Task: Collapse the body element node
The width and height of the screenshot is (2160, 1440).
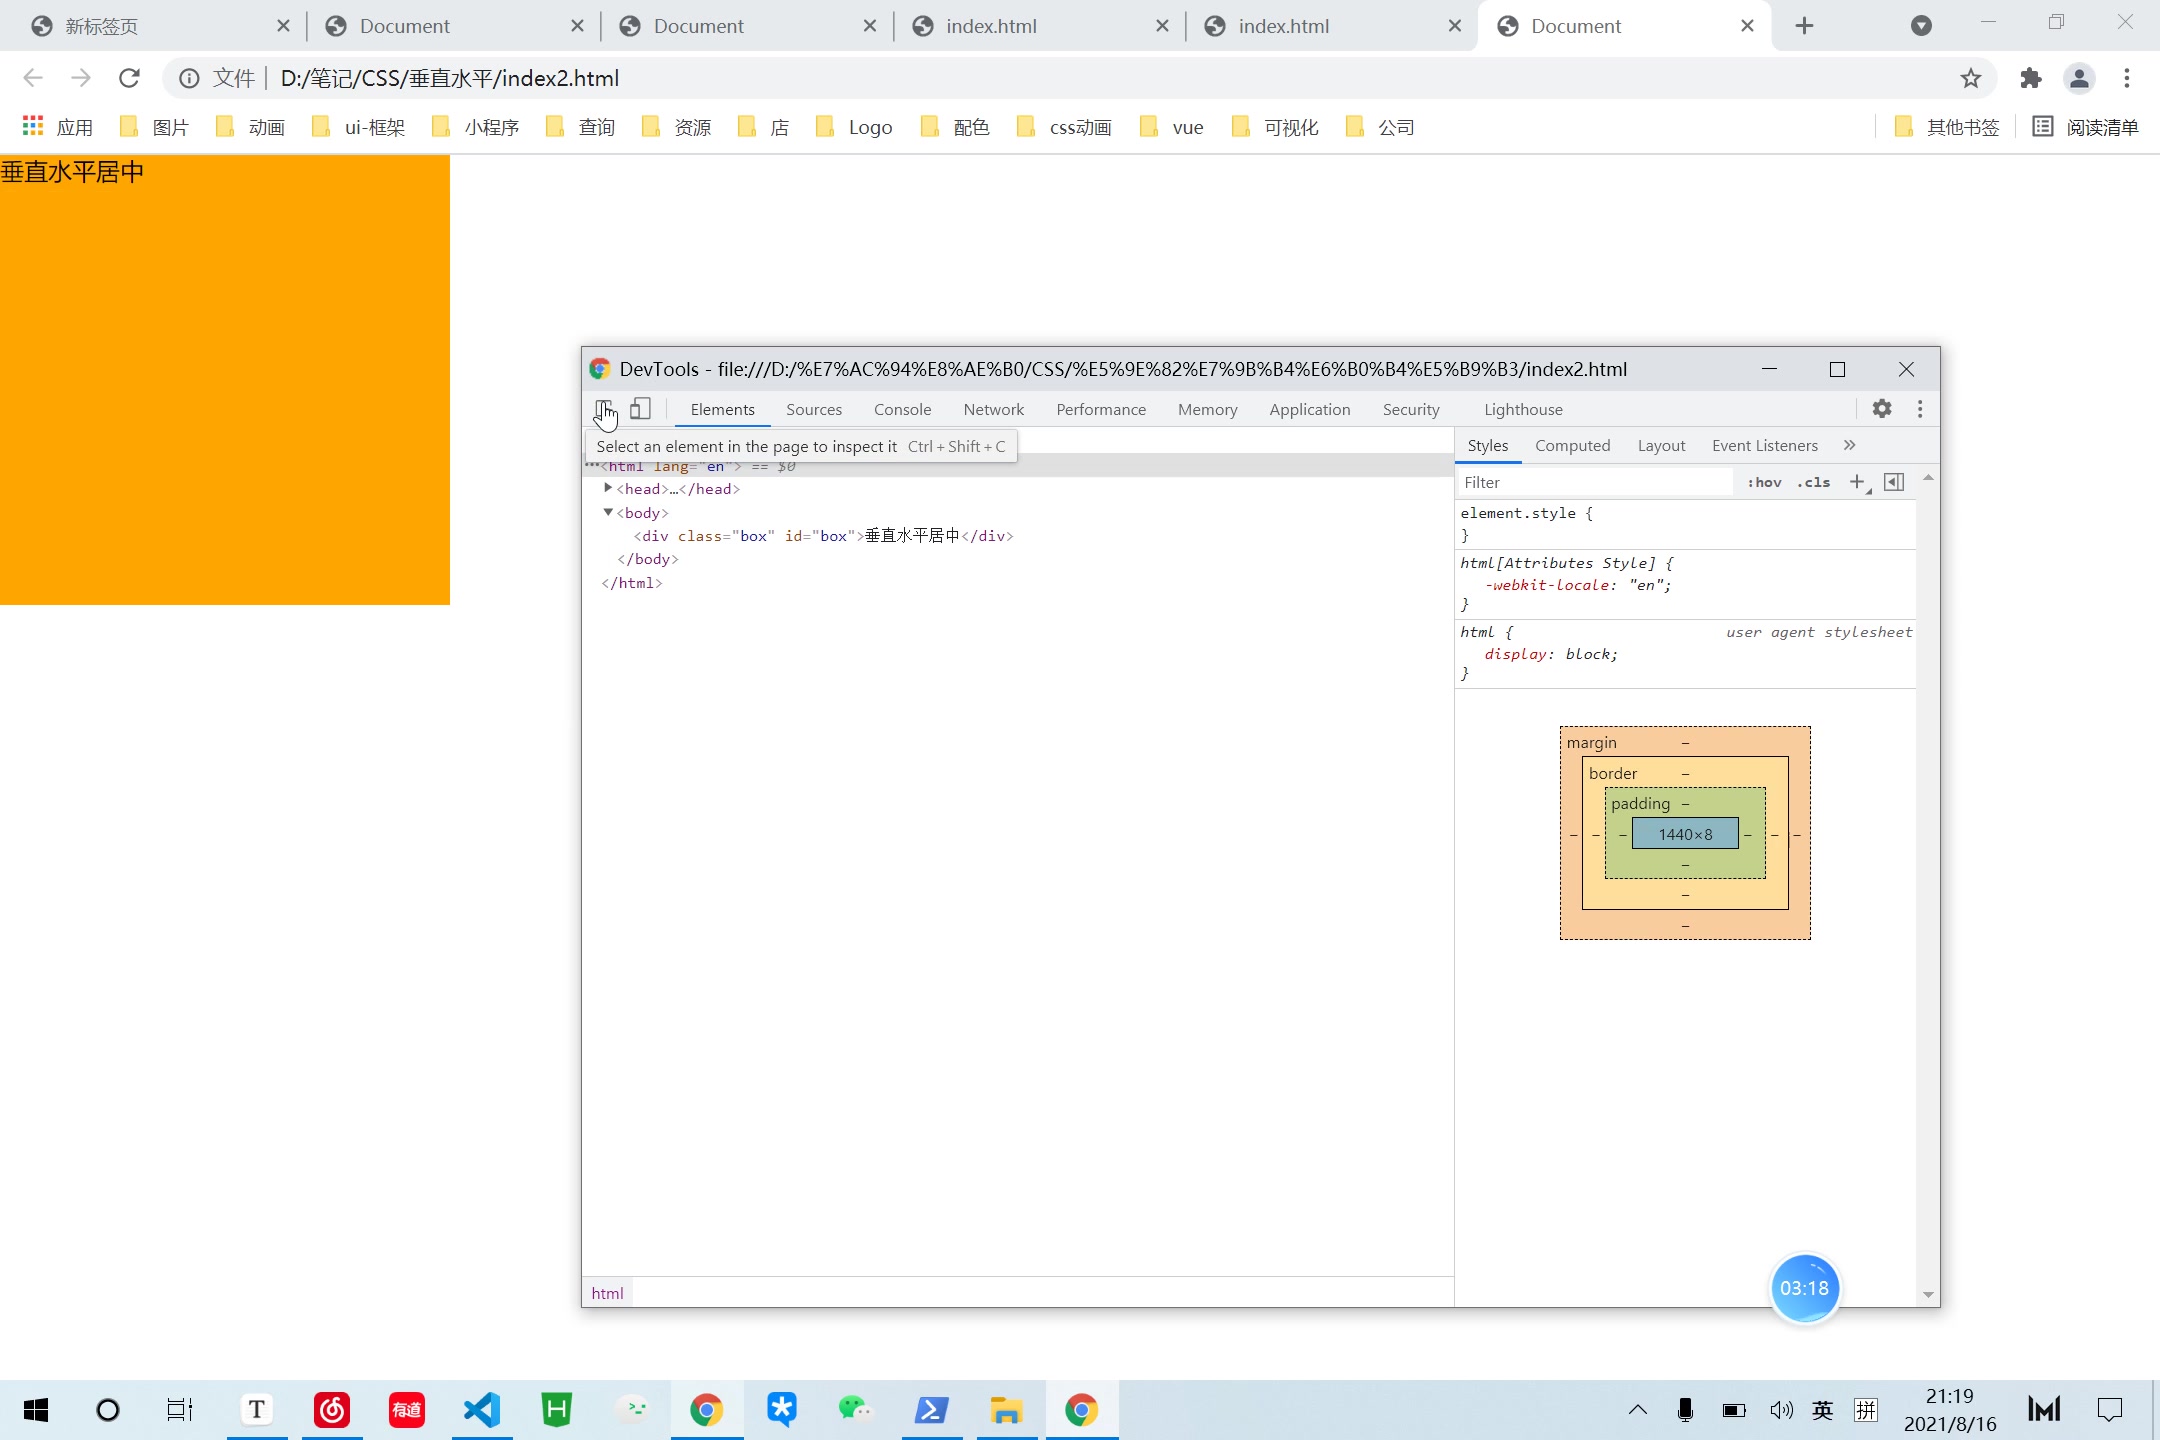Action: (x=608, y=512)
